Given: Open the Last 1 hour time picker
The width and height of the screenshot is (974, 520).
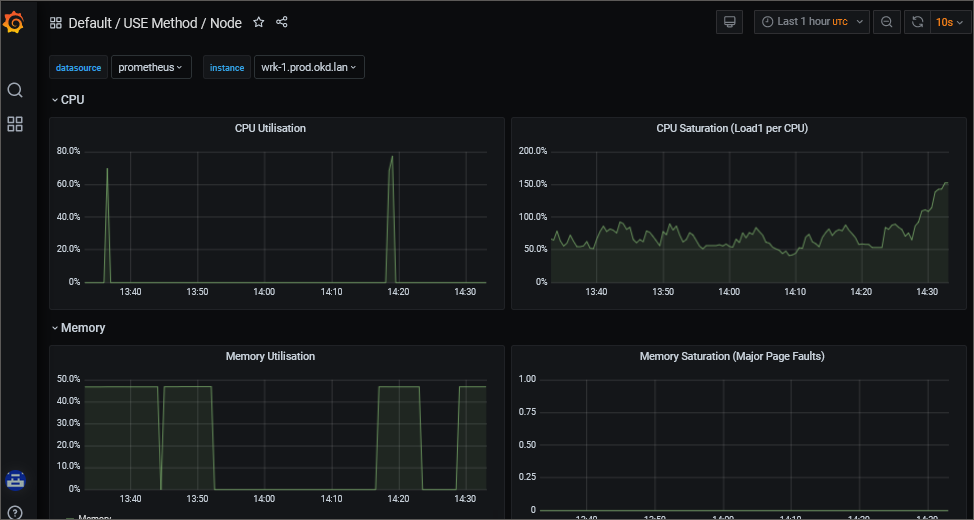Looking at the screenshot, I should 811,22.
